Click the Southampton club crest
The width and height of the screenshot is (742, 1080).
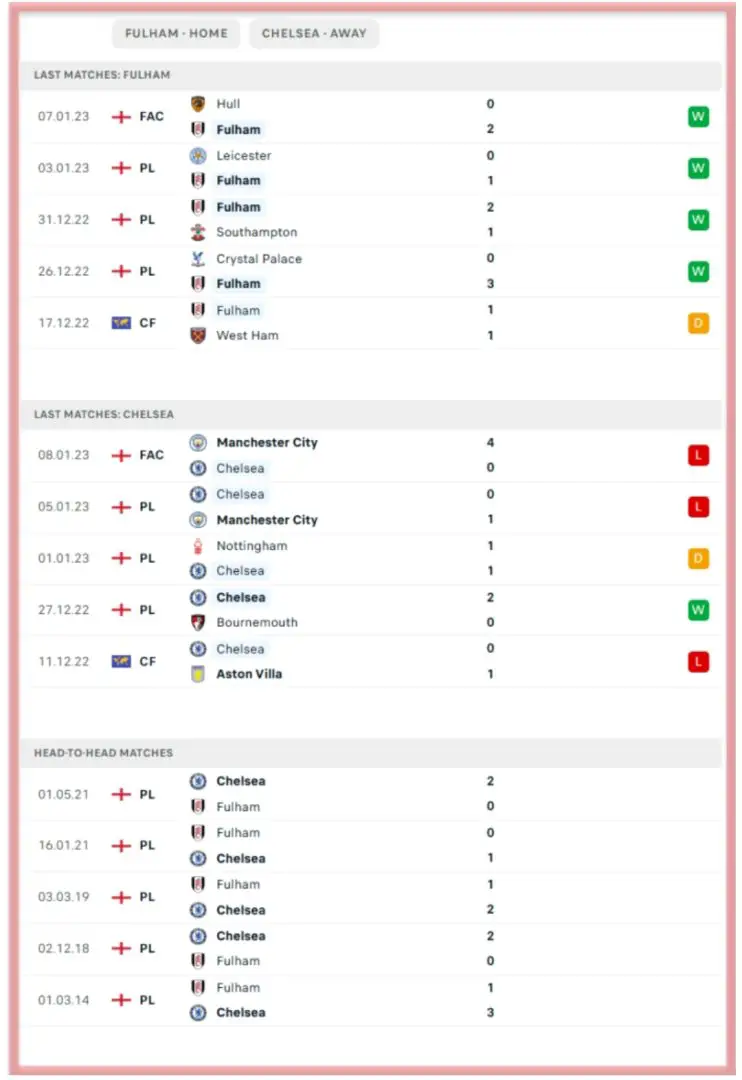point(198,232)
